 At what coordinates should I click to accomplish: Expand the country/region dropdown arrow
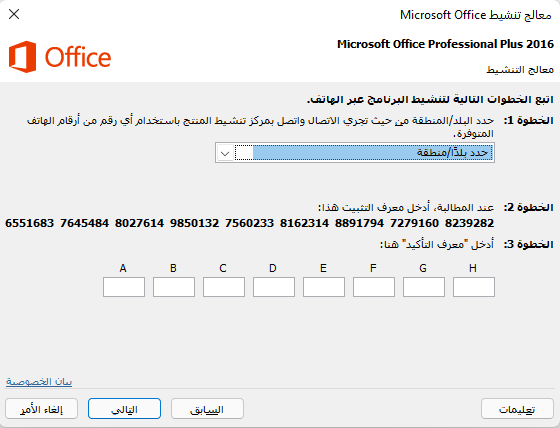coord(225,153)
